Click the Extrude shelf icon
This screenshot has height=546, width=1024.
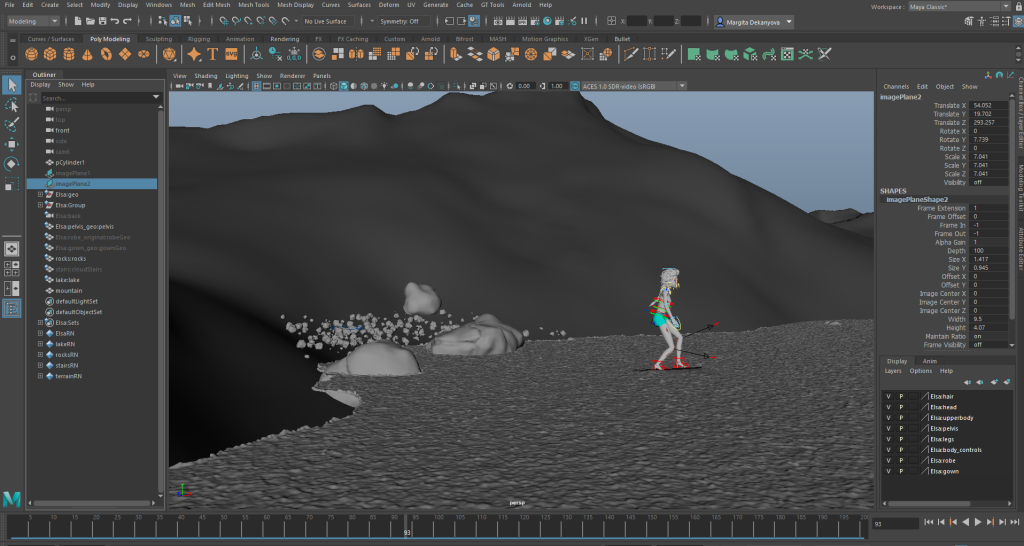pos(456,54)
